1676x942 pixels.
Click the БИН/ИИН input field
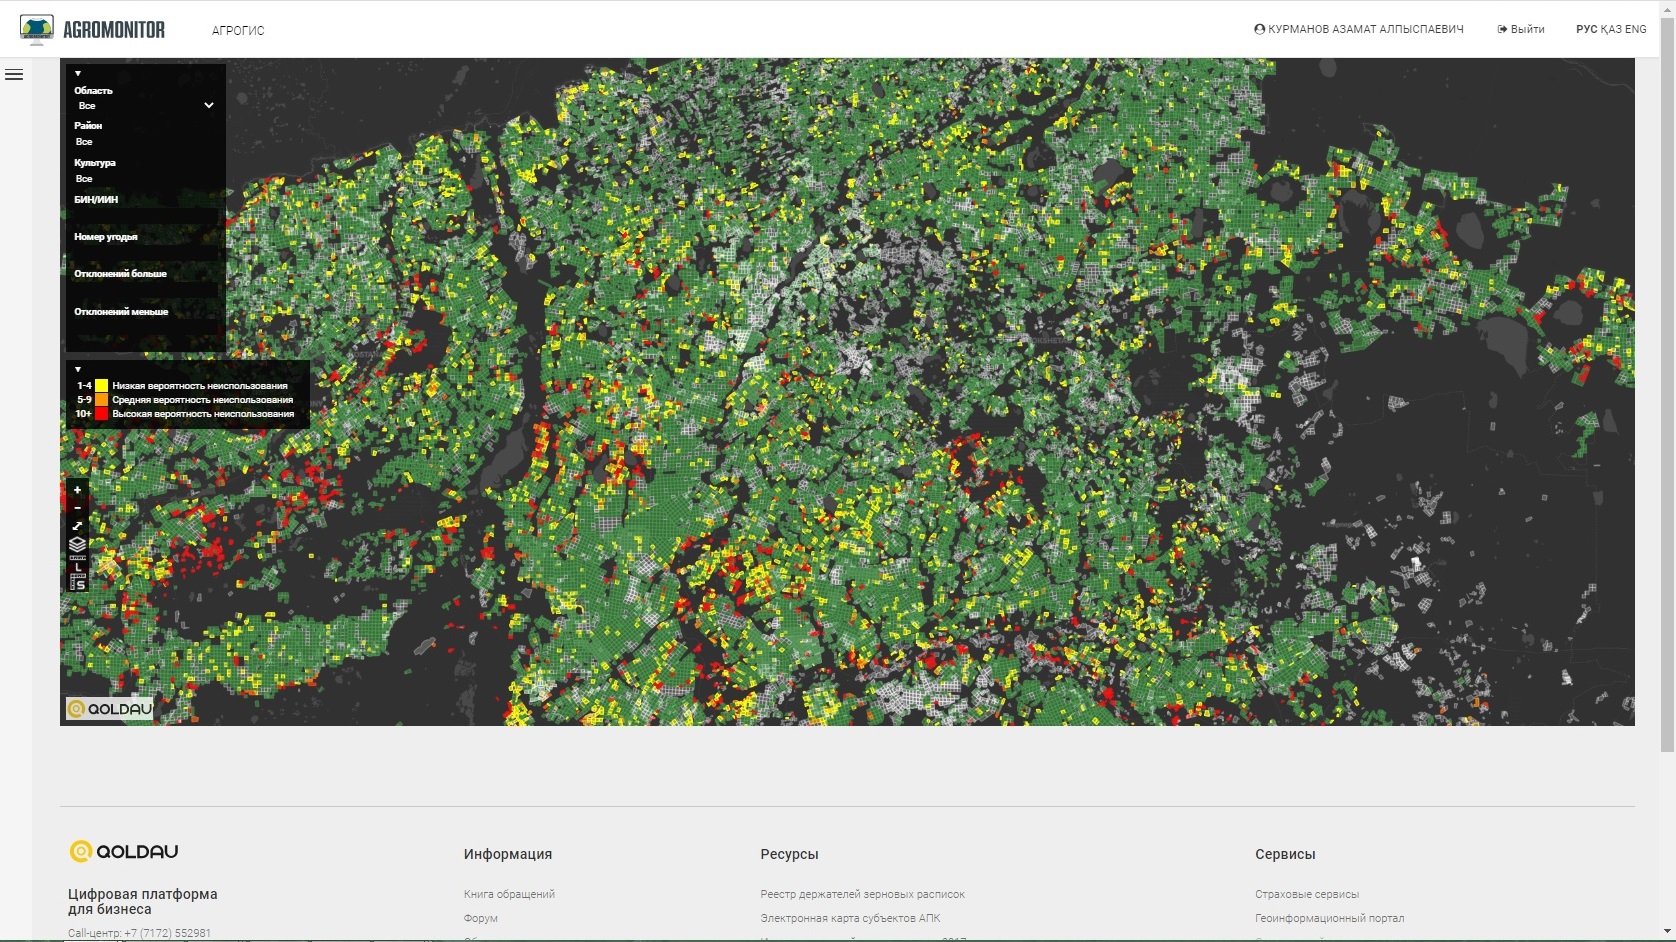145,215
